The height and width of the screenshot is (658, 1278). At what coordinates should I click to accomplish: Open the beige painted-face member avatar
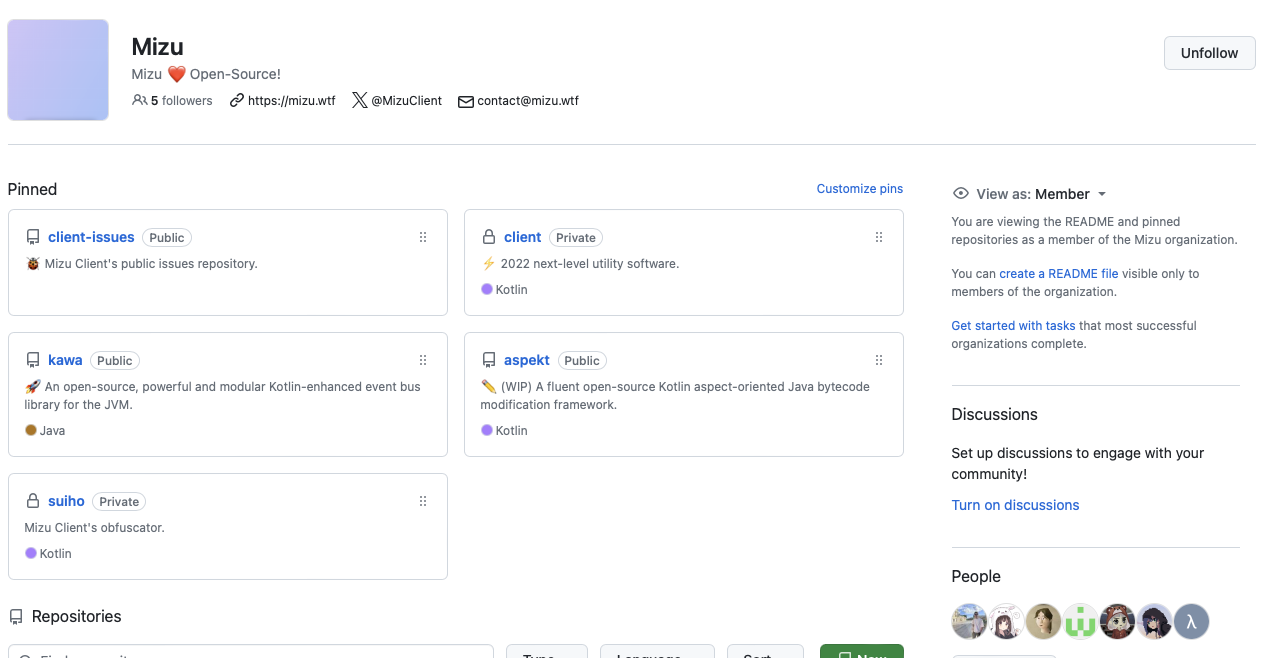tap(1043, 622)
